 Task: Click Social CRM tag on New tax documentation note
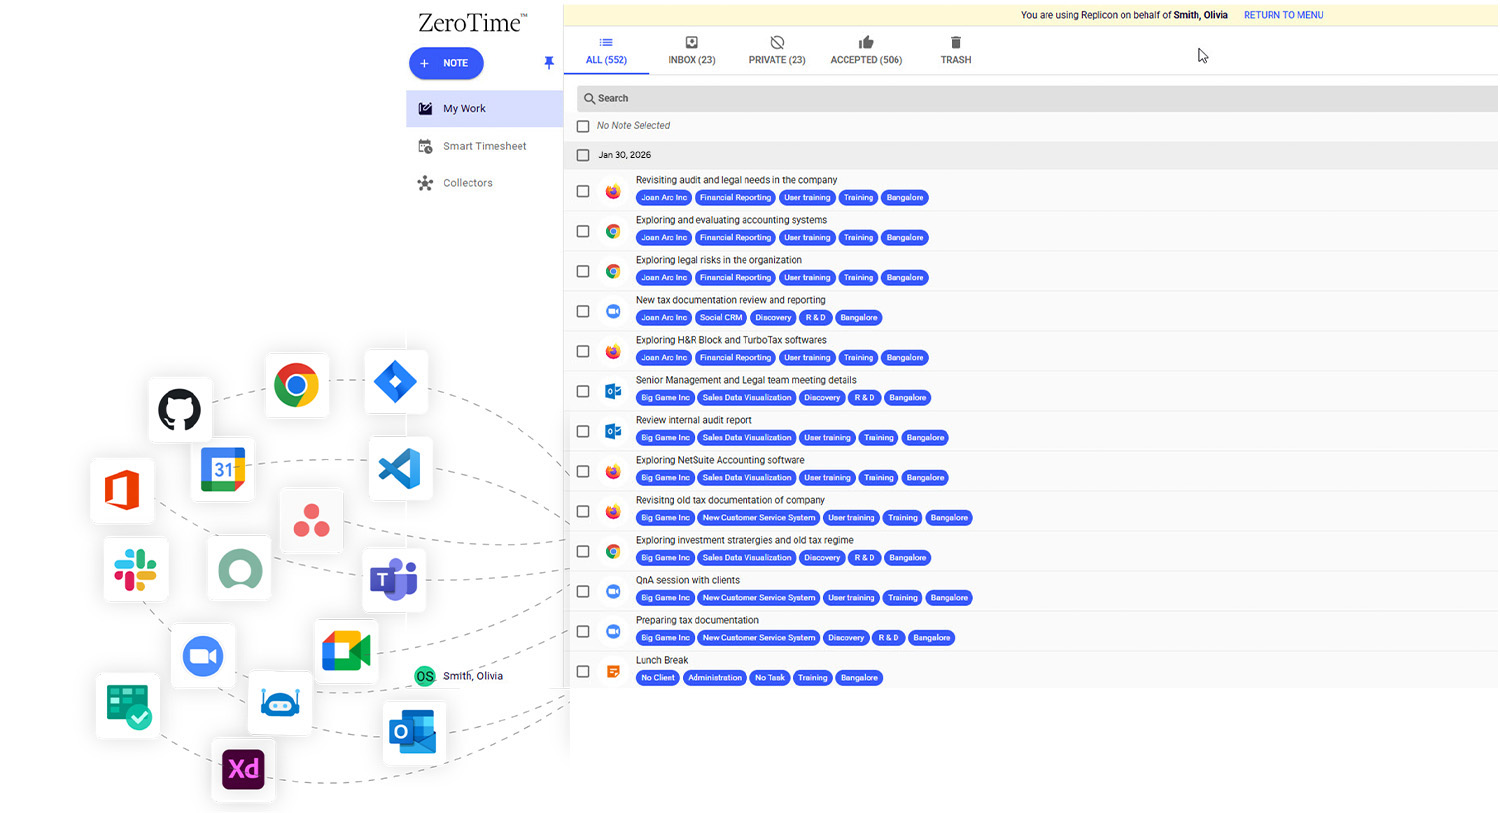click(x=721, y=318)
